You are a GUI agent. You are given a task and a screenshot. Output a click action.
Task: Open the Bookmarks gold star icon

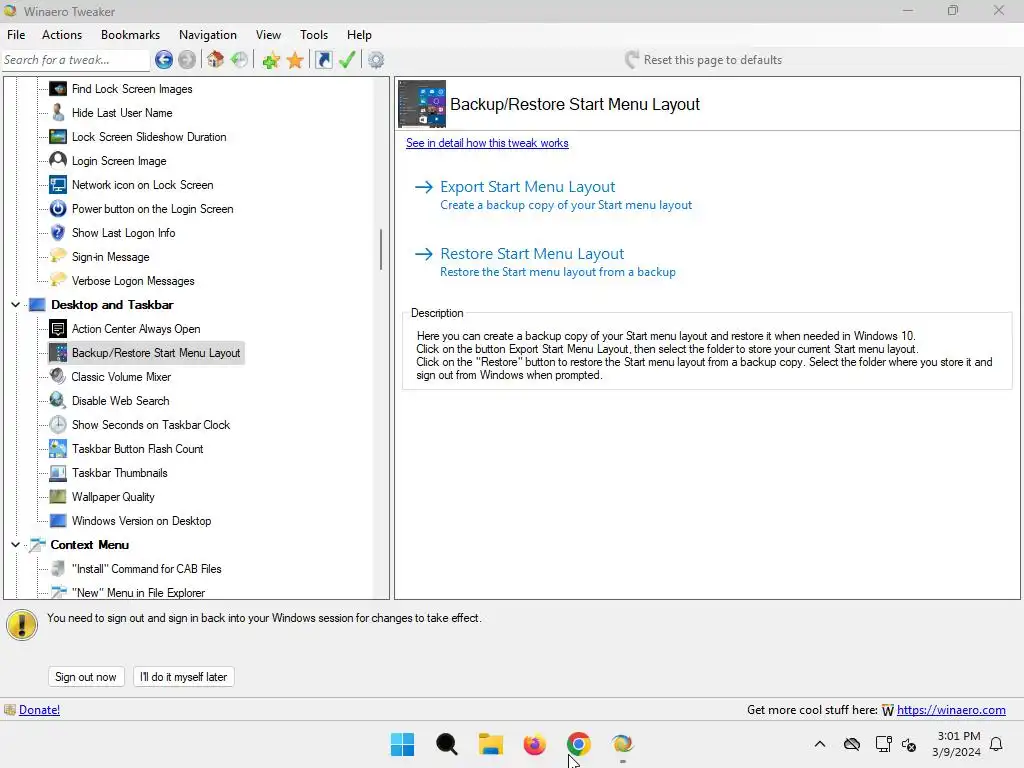click(295, 60)
